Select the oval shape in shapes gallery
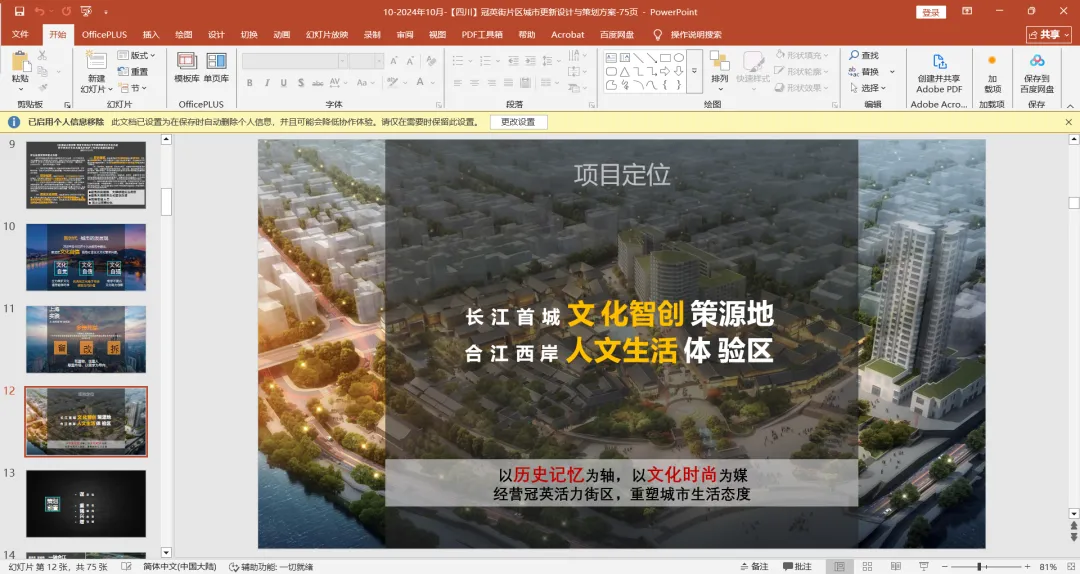Screen dimensions: 1080x574 pyautogui.click(x=678, y=58)
